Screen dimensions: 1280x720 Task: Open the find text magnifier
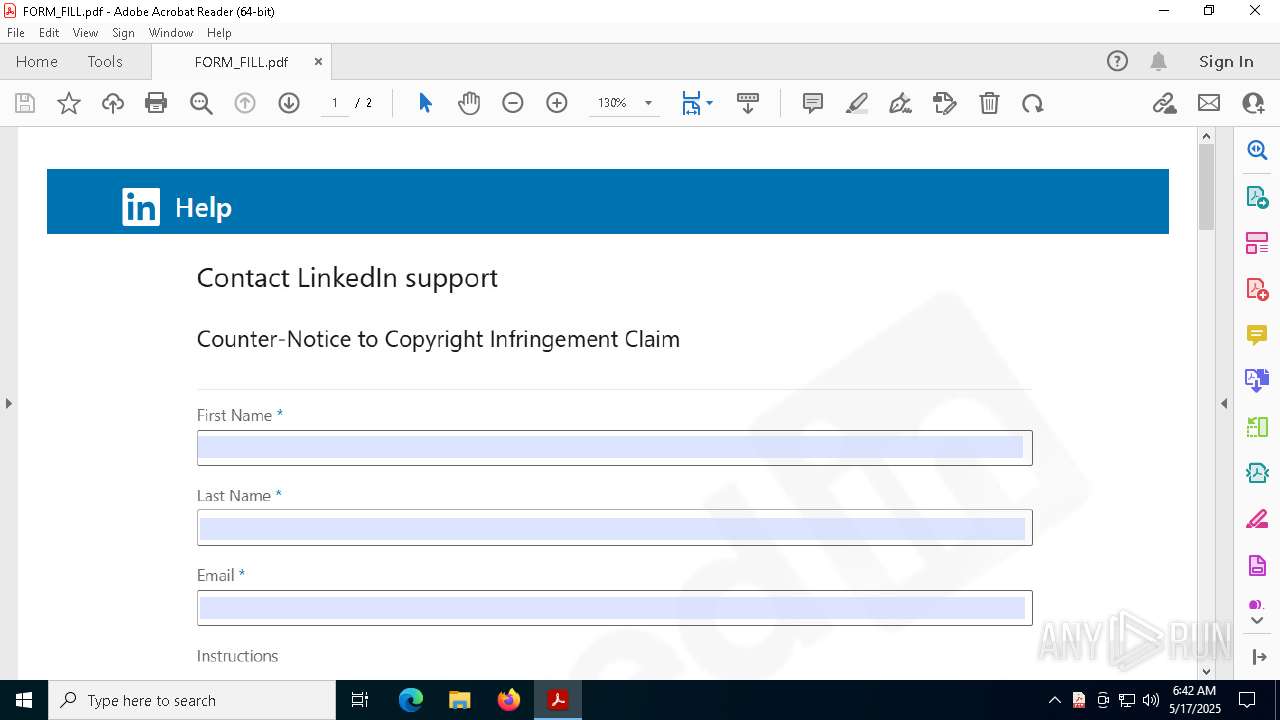(201, 103)
